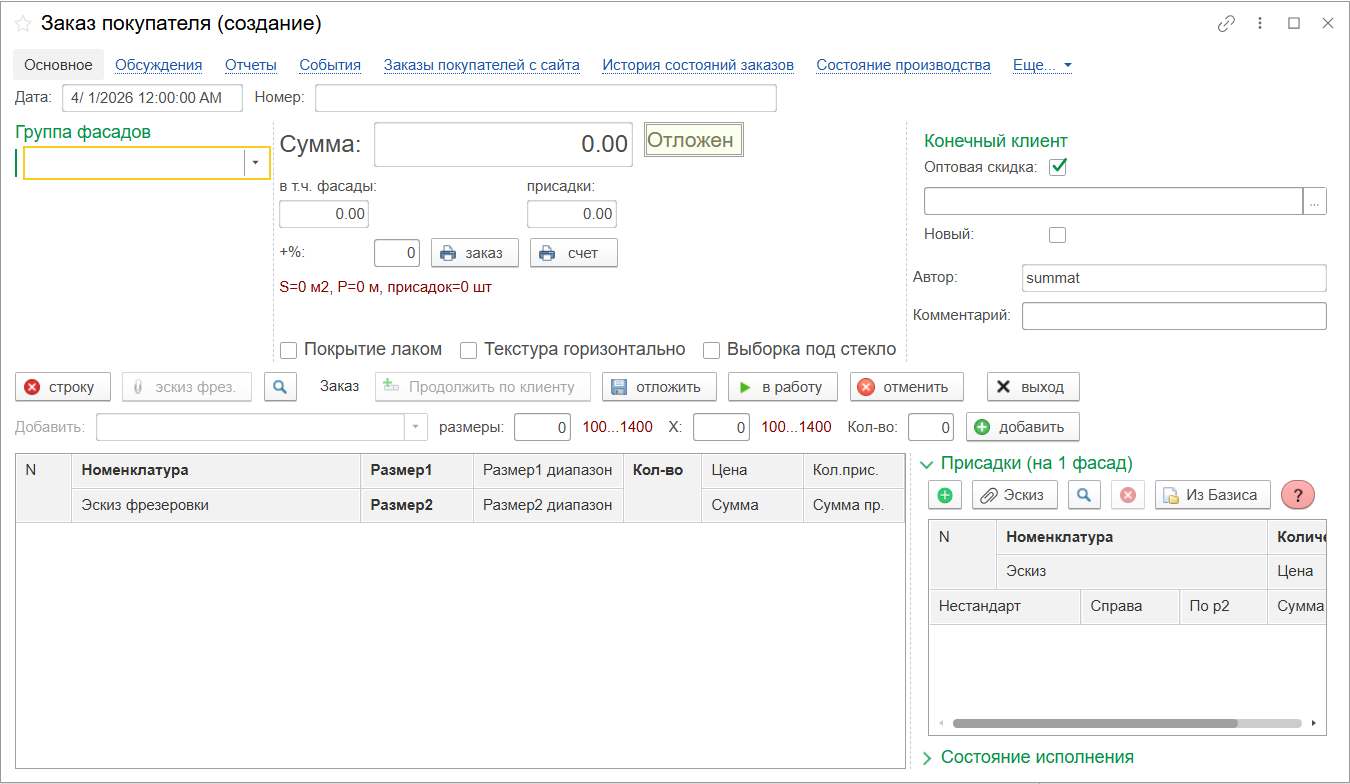The image size is (1350, 784).
Task: Open the Группа фасадов dropdown list
Action: [x=256, y=163]
